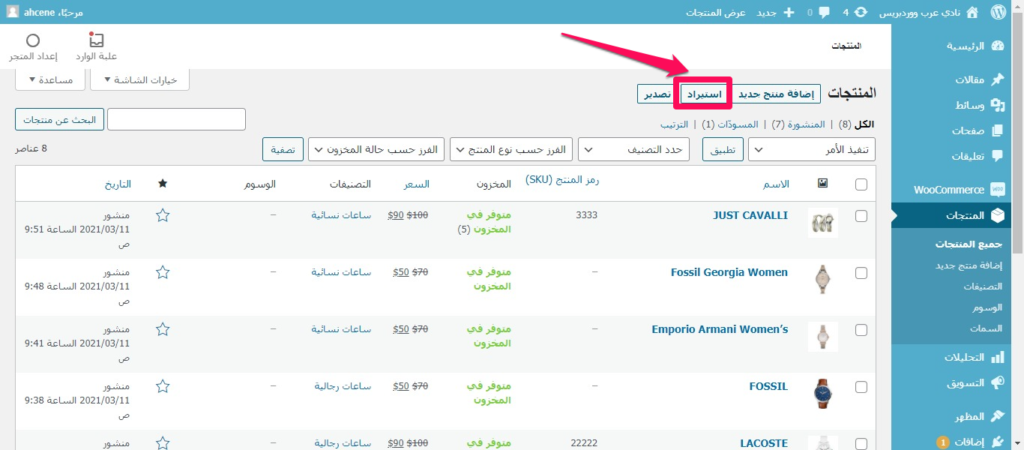1024x450 pixels.
Task: Click the WordPress logo icon in admin bar
Action: 1006,13
